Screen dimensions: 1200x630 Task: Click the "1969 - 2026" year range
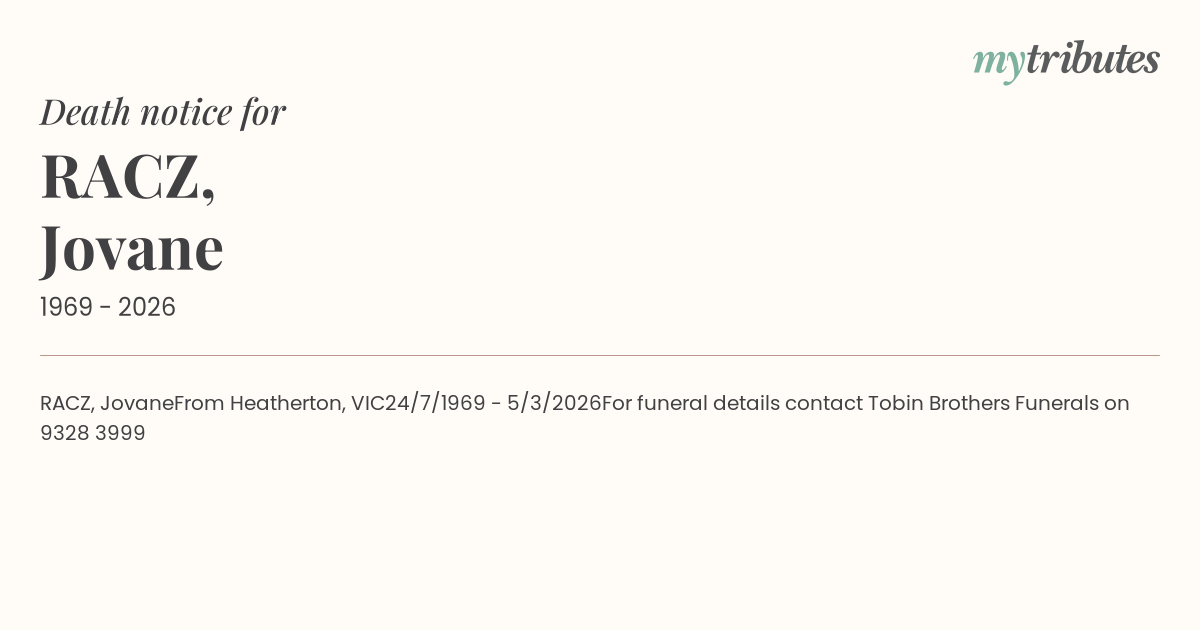[108, 308]
